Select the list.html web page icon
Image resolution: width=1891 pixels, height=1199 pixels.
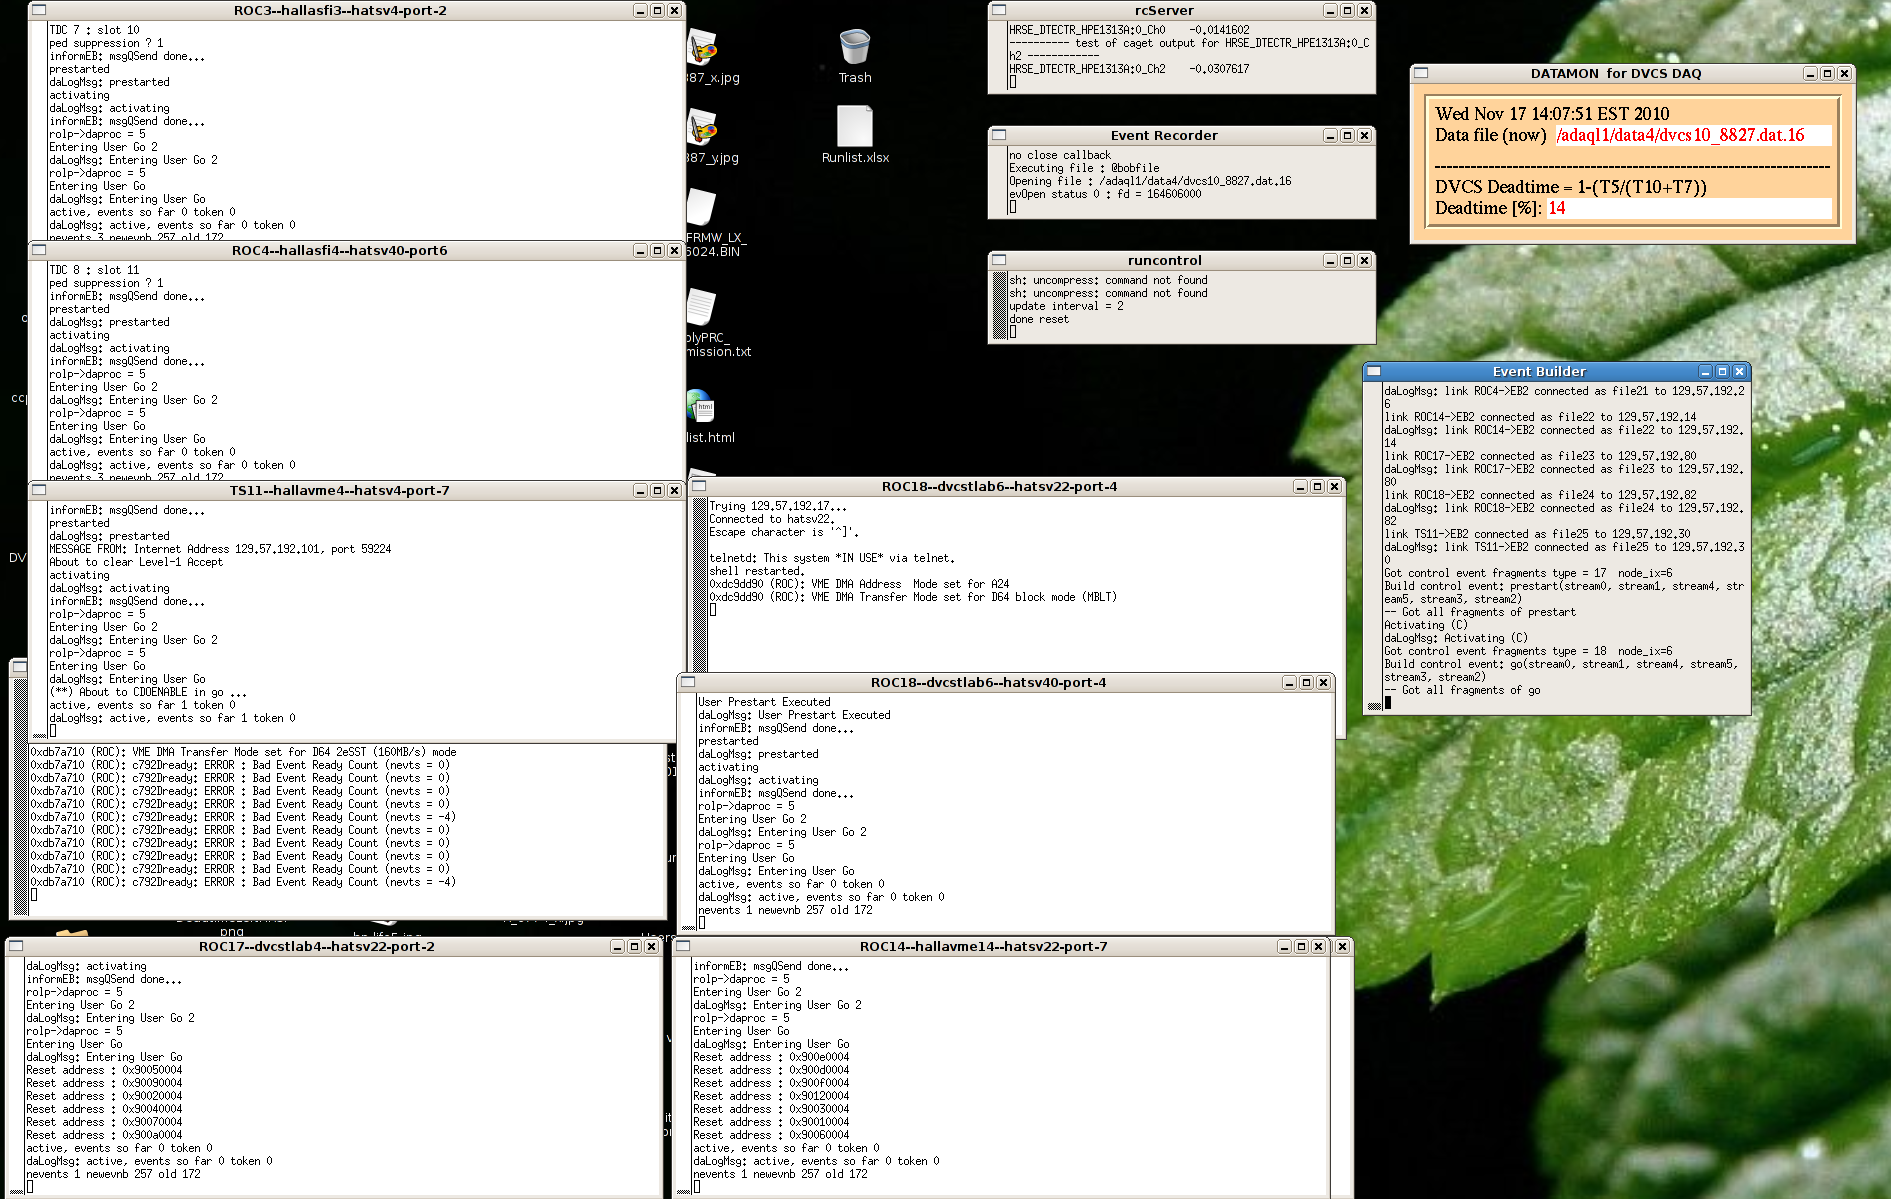[701, 408]
